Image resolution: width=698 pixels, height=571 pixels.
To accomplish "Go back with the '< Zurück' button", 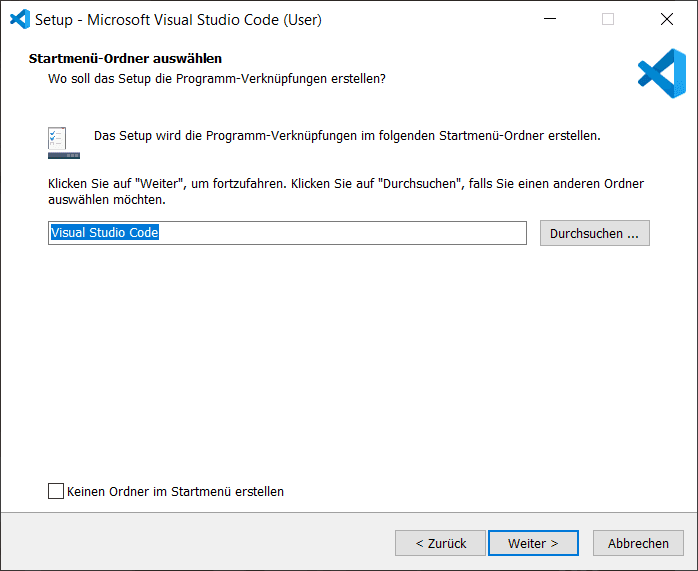I will coord(440,543).
